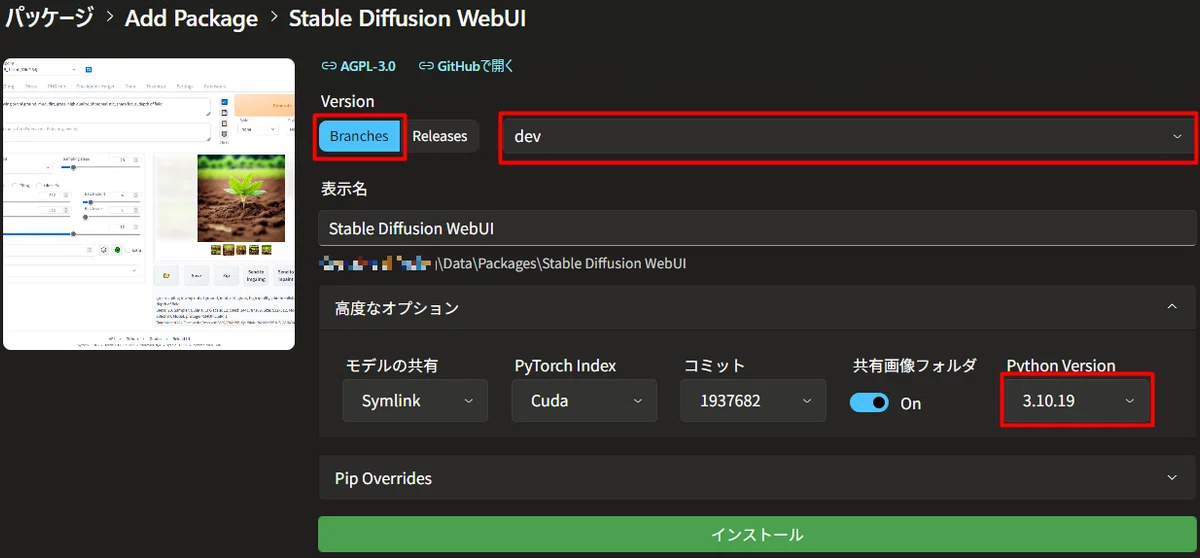Expand the Pip Overrides section
1200x558 pixels.
(757, 478)
